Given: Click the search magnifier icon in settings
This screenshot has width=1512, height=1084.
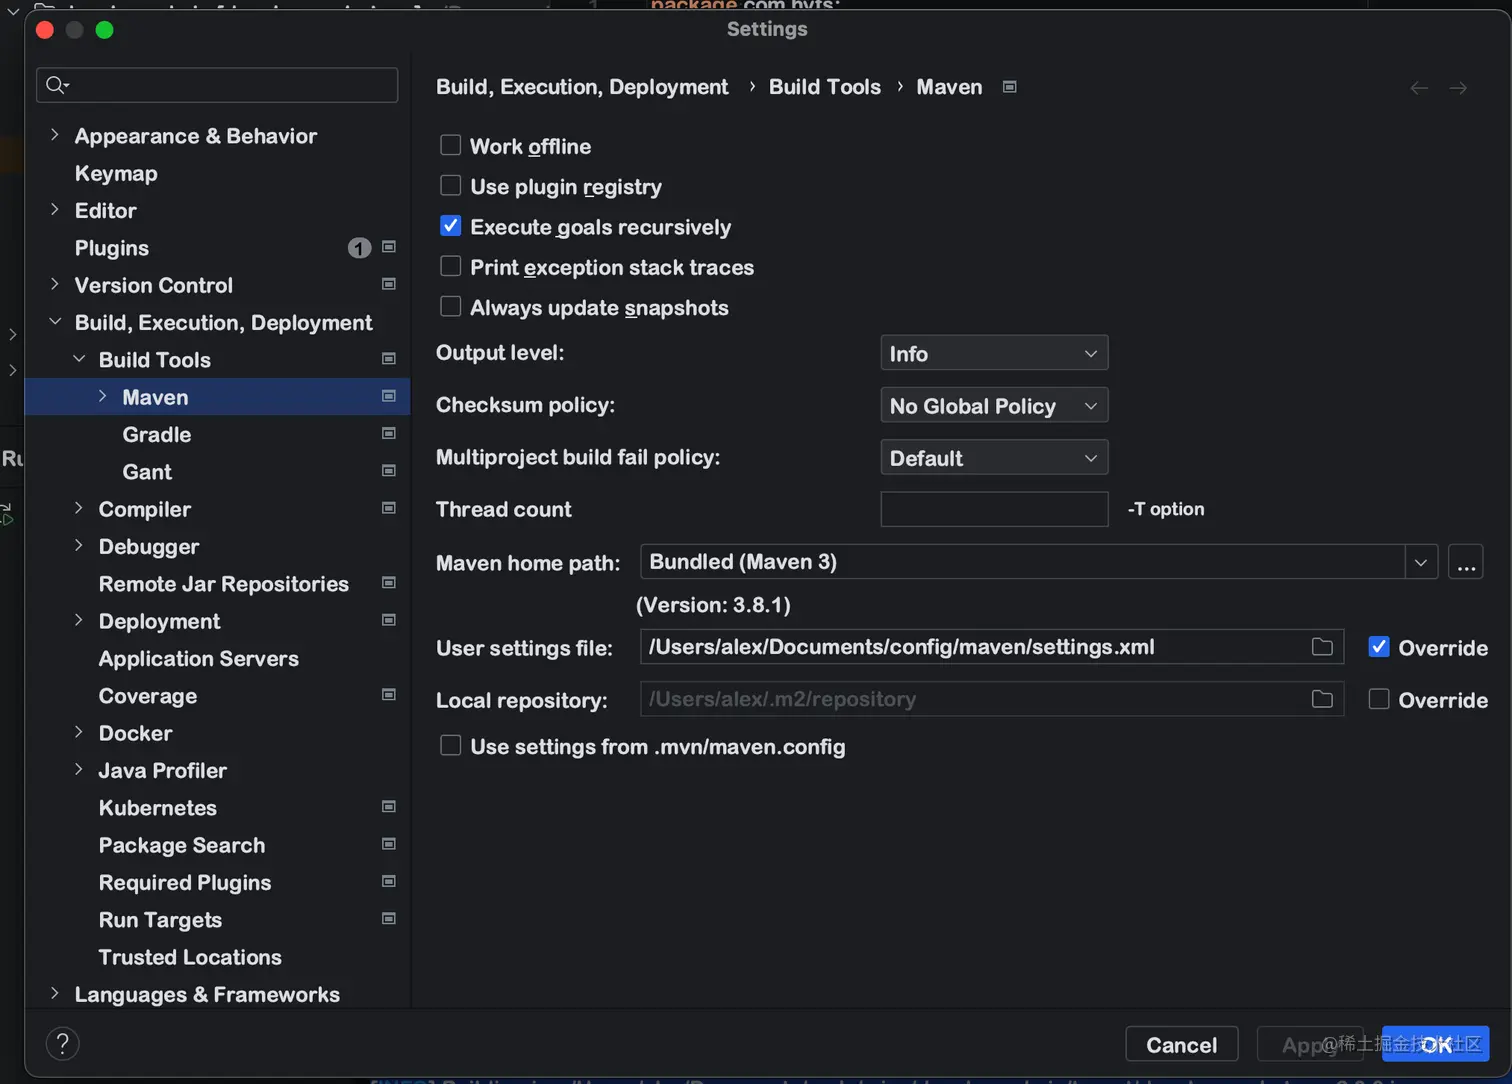Looking at the screenshot, I should [57, 85].
